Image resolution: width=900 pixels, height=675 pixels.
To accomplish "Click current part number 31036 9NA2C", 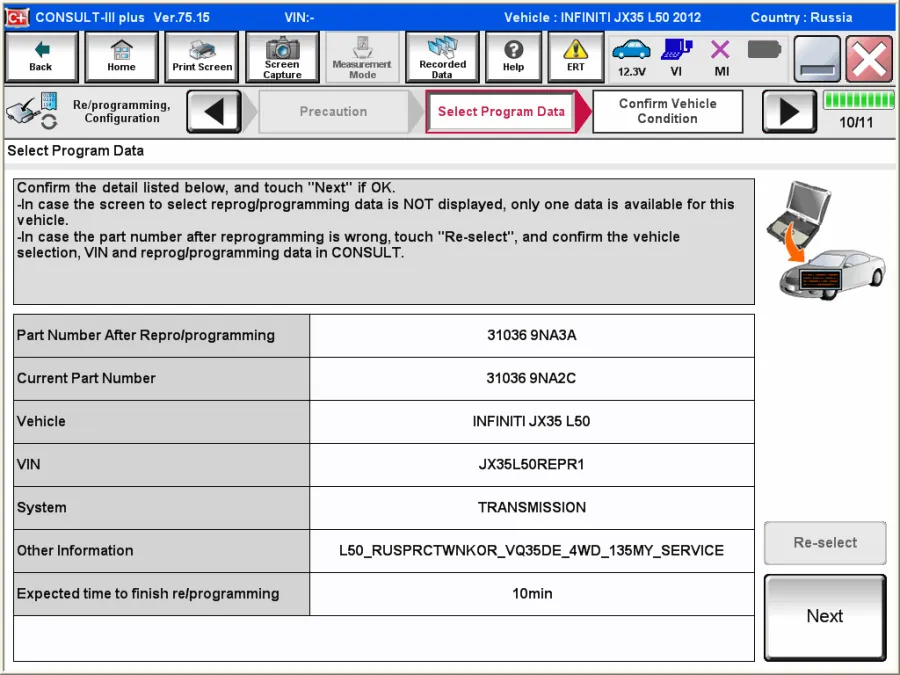I will [x=532, y=378].
